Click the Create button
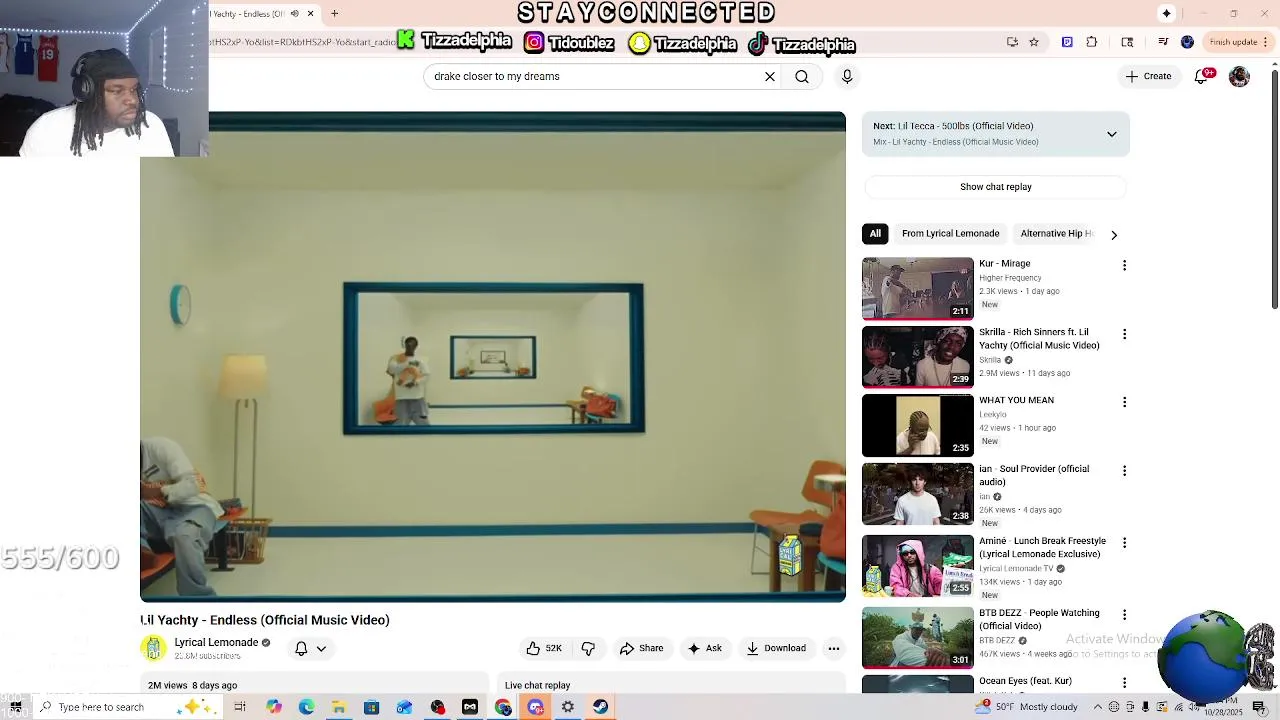 click(x=1148, y=76)
